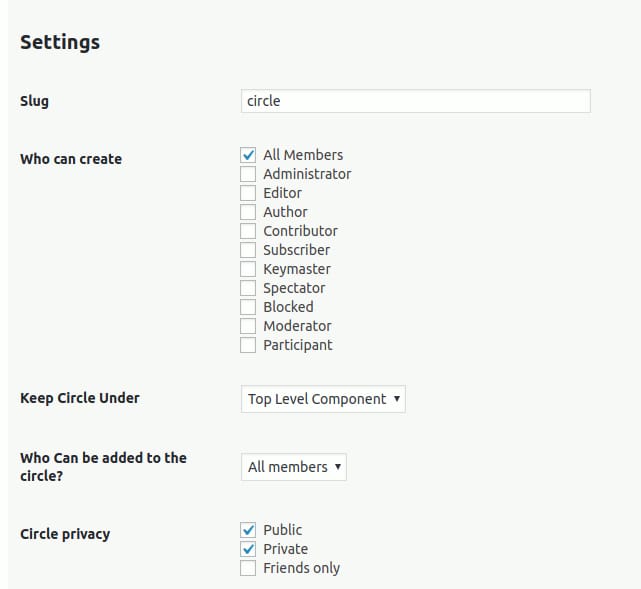Click the Slug text input field
This screenshot has width=641, height=589.
[x=415, y=101]
